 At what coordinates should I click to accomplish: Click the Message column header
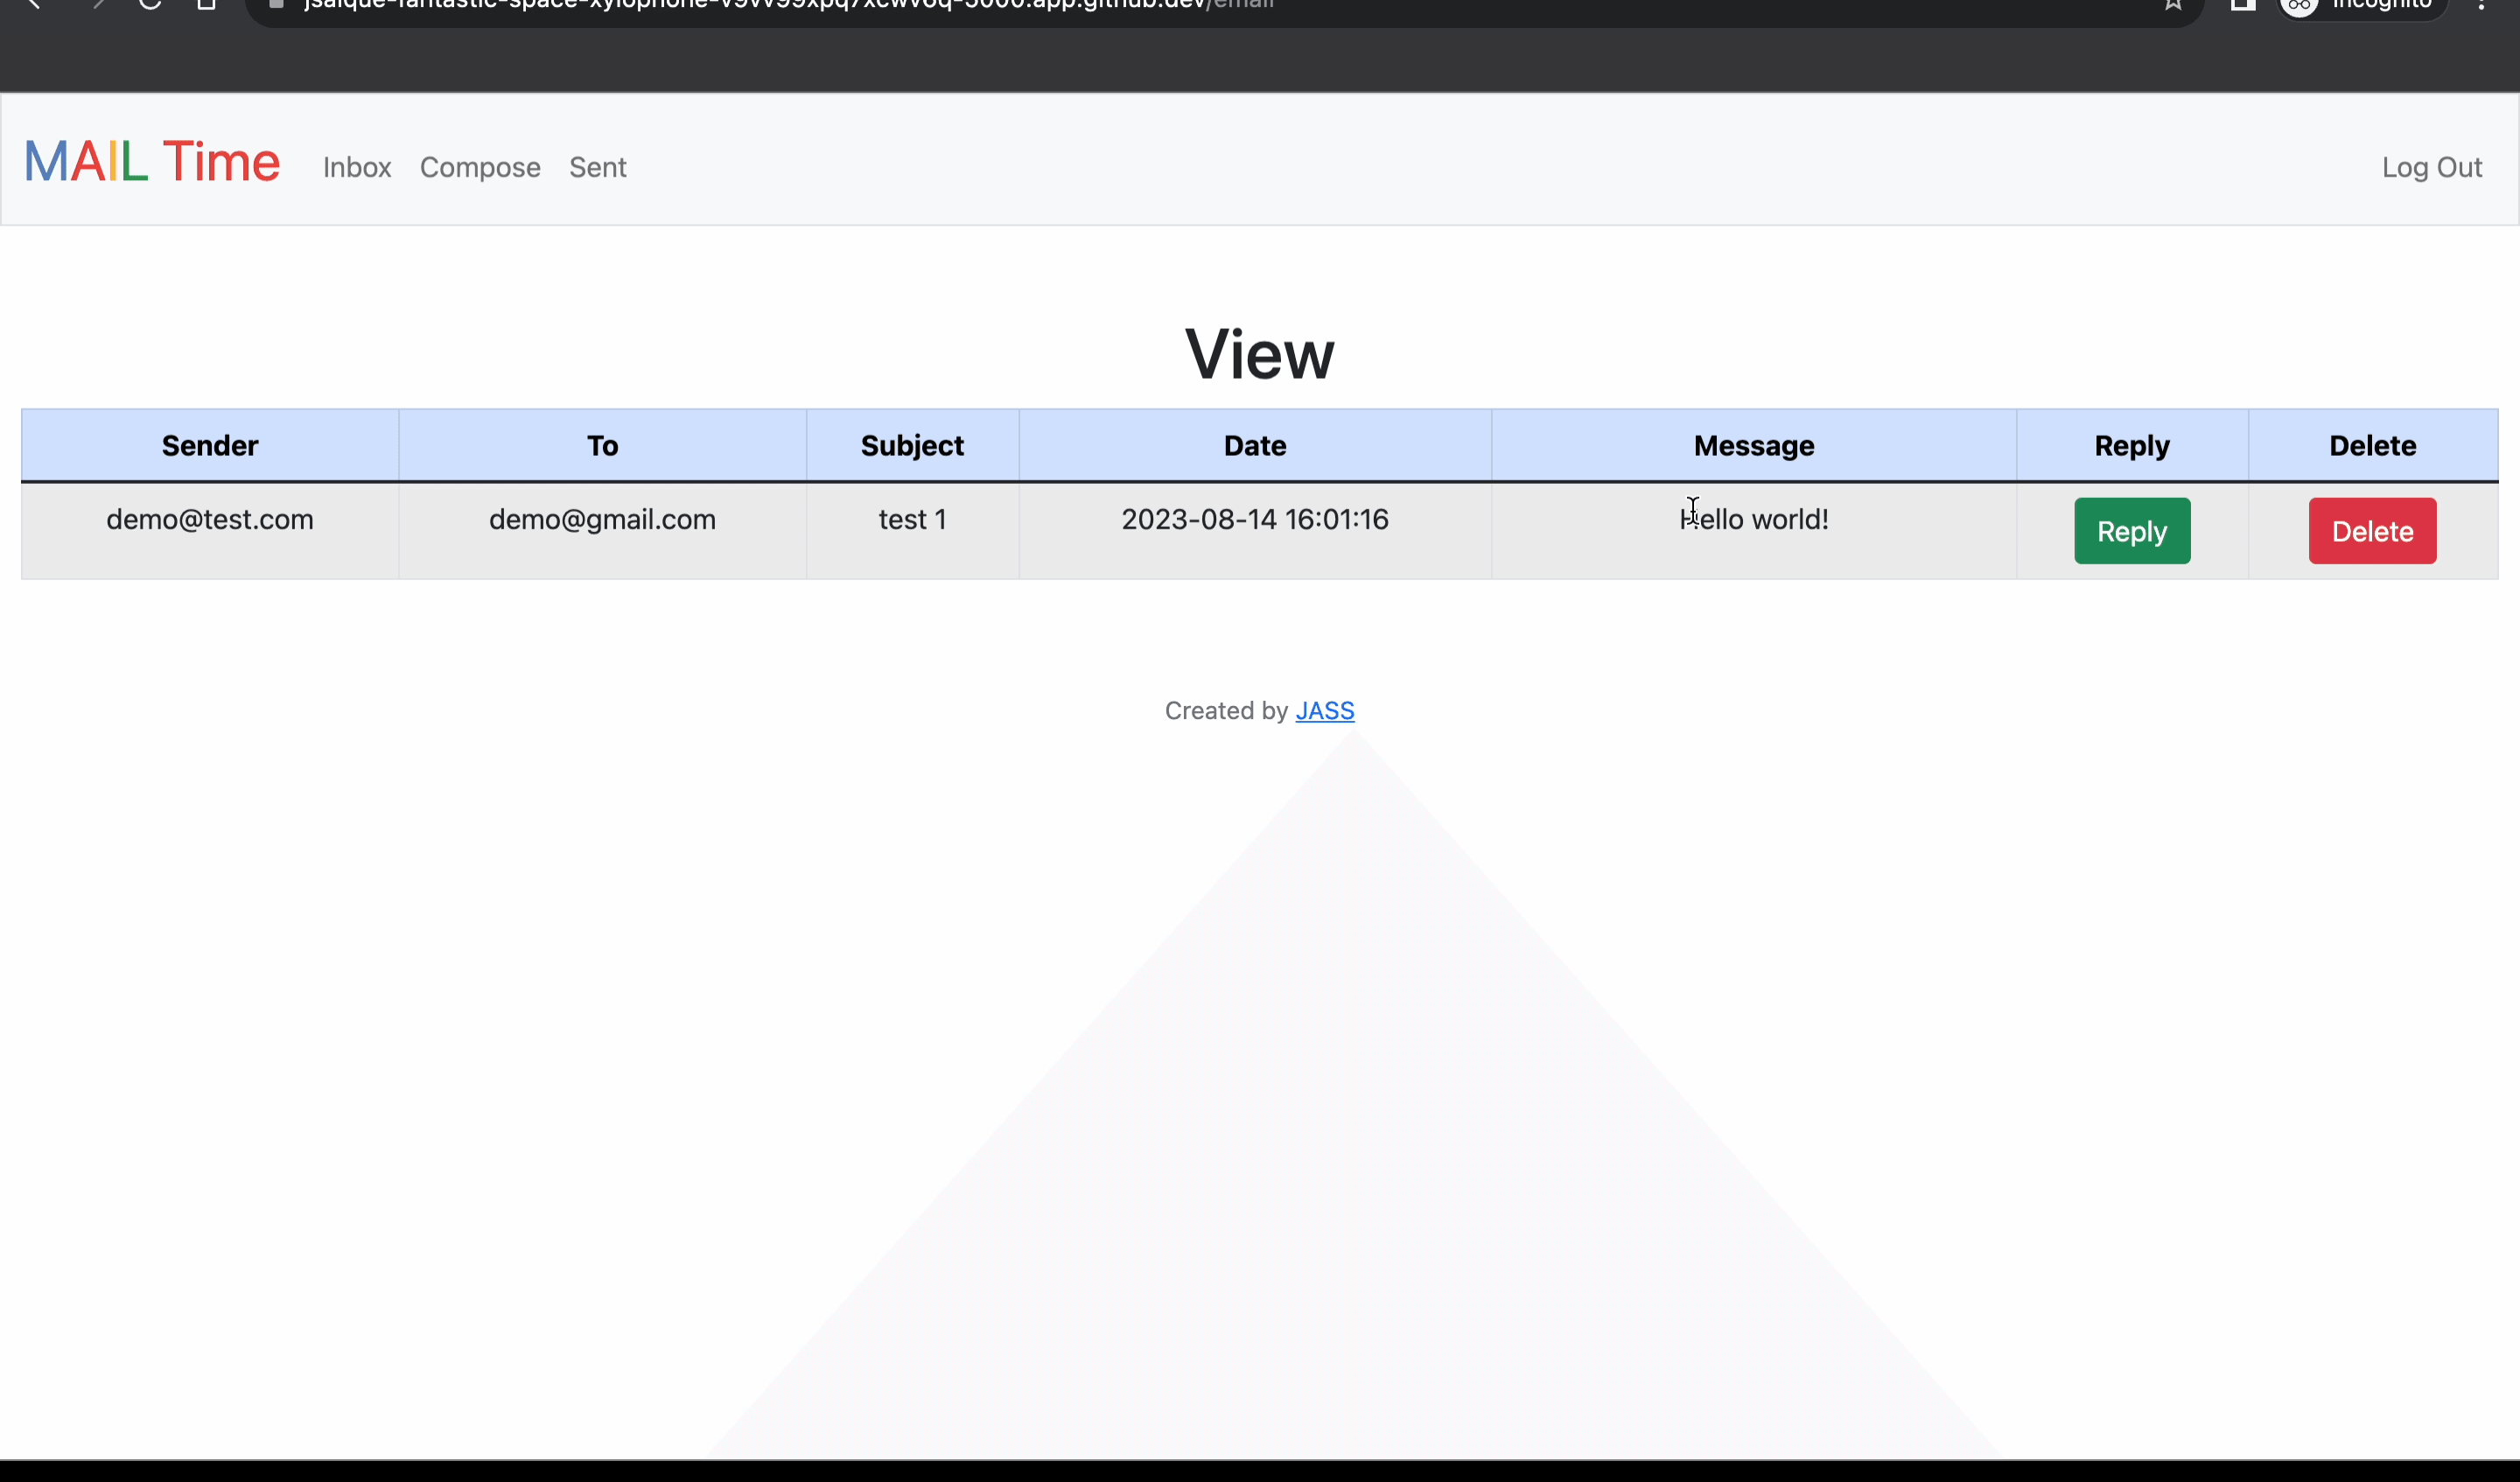tap(1753, 446)
